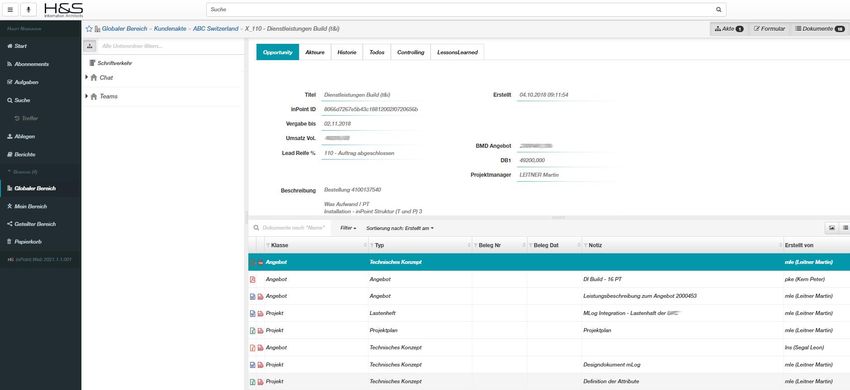Click the filter icon in Klasse column
This screenshot has height=390, width=850.
point(267,245)
